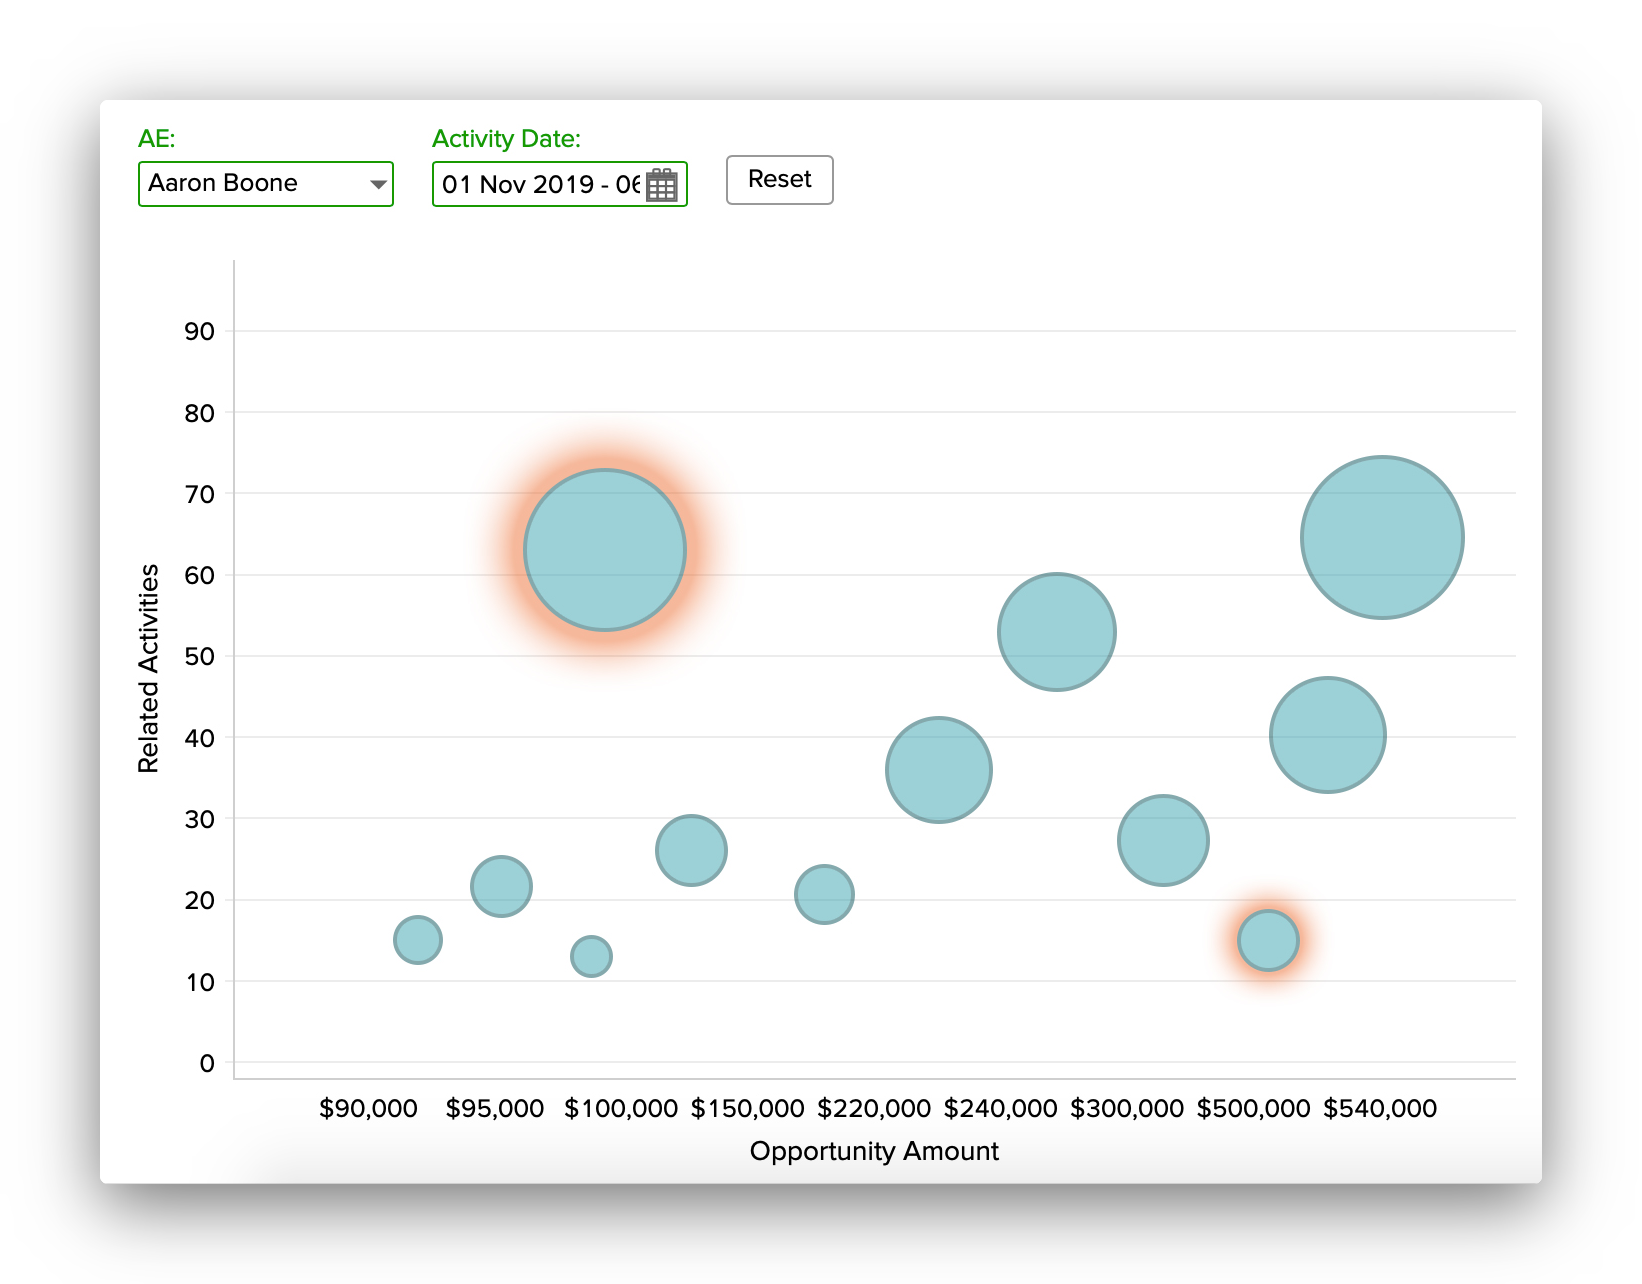Click the Activity Date: filter label

(x=506, y=139)
